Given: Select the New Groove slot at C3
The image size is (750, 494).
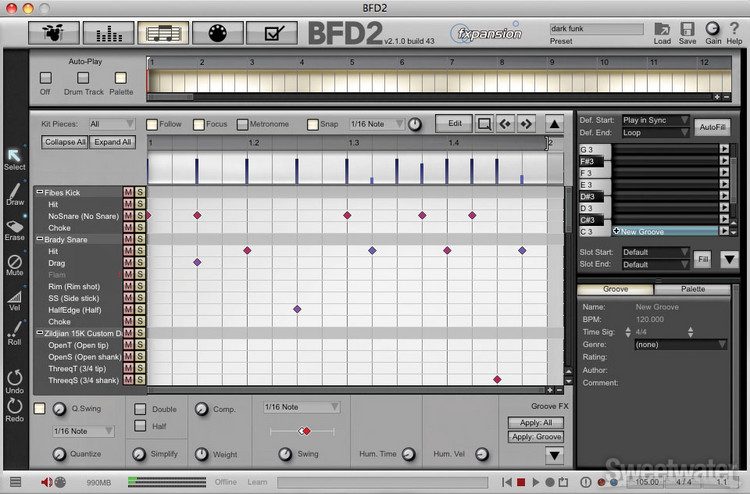Looking at the screenshot, I should (x=666, y=231).
